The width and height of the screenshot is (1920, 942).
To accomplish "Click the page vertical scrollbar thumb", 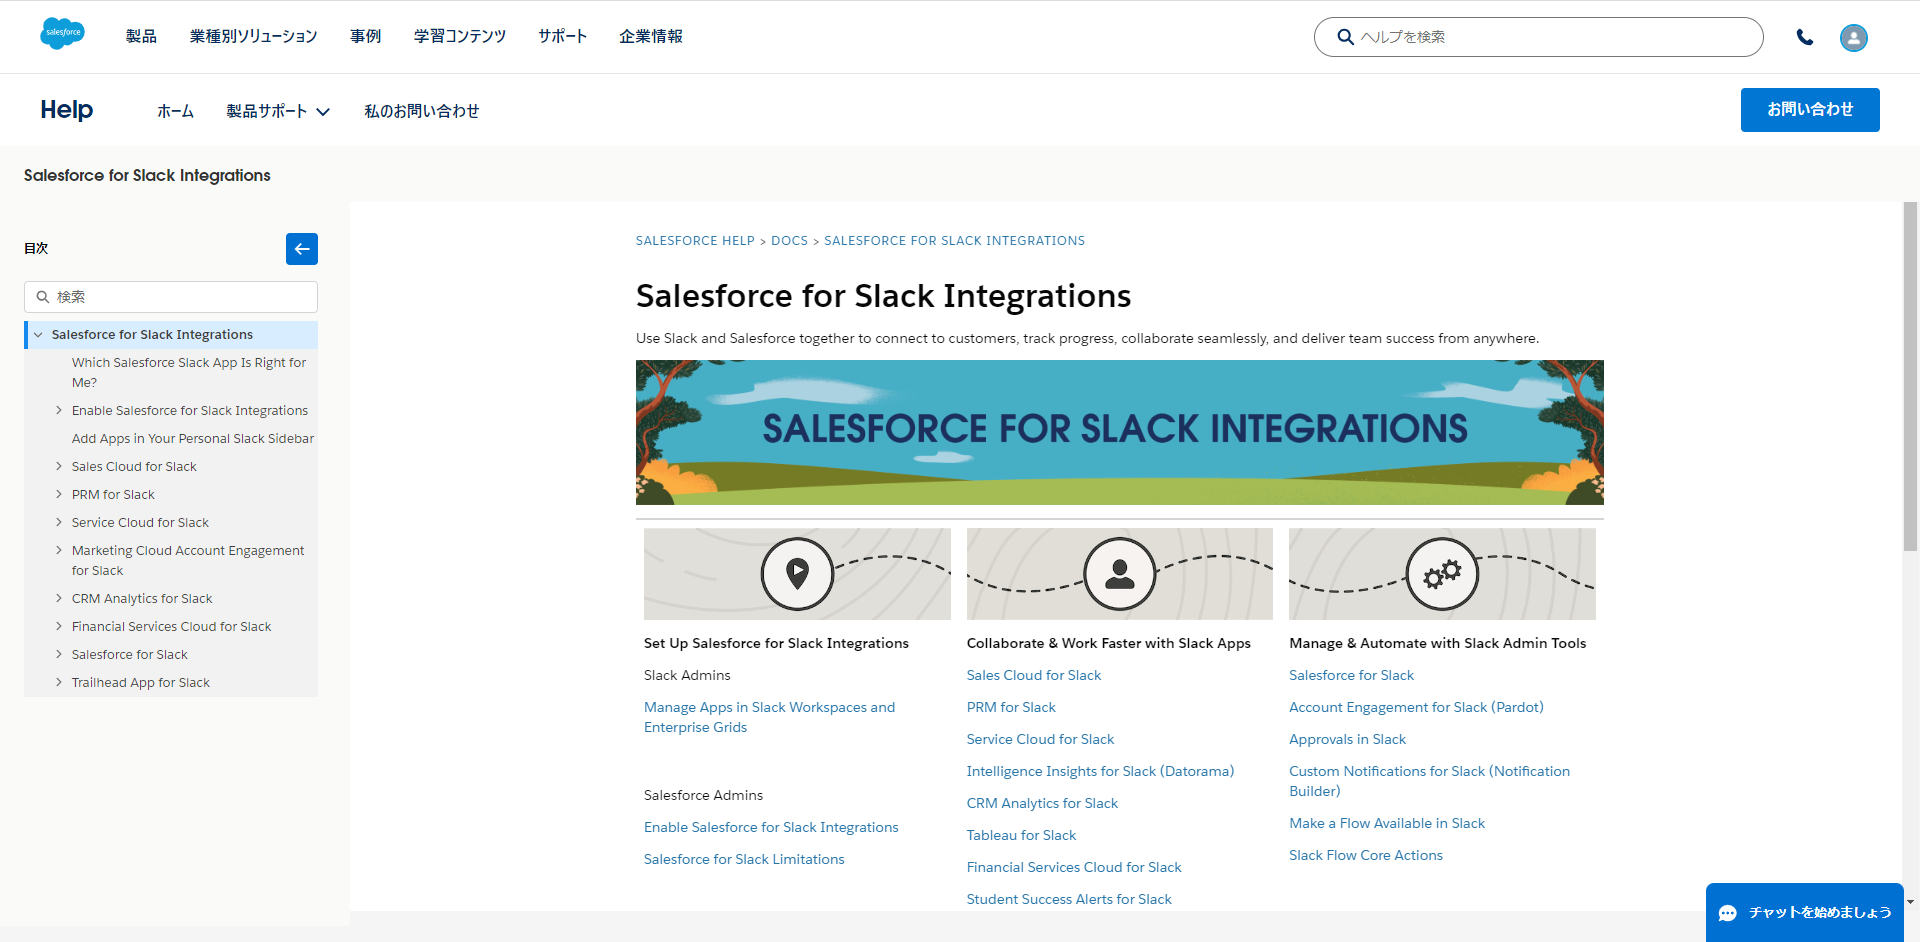I will pyautogui.click(x=1910, y=376).
